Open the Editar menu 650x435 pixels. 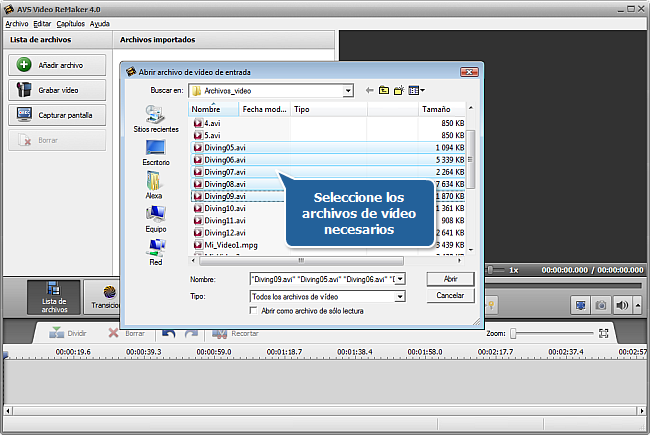[x=42, y=24]
